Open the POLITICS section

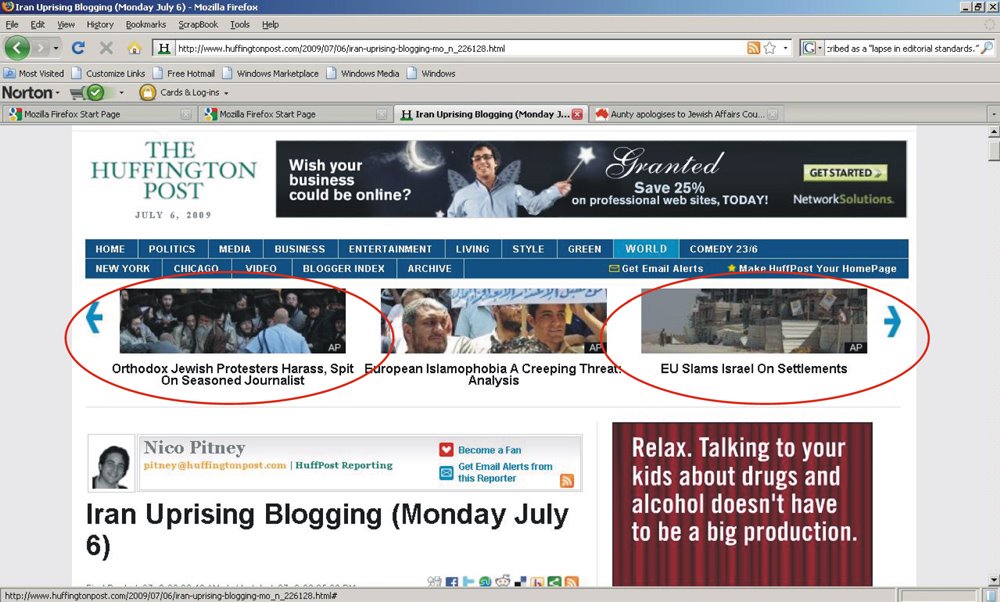(172, 249)
